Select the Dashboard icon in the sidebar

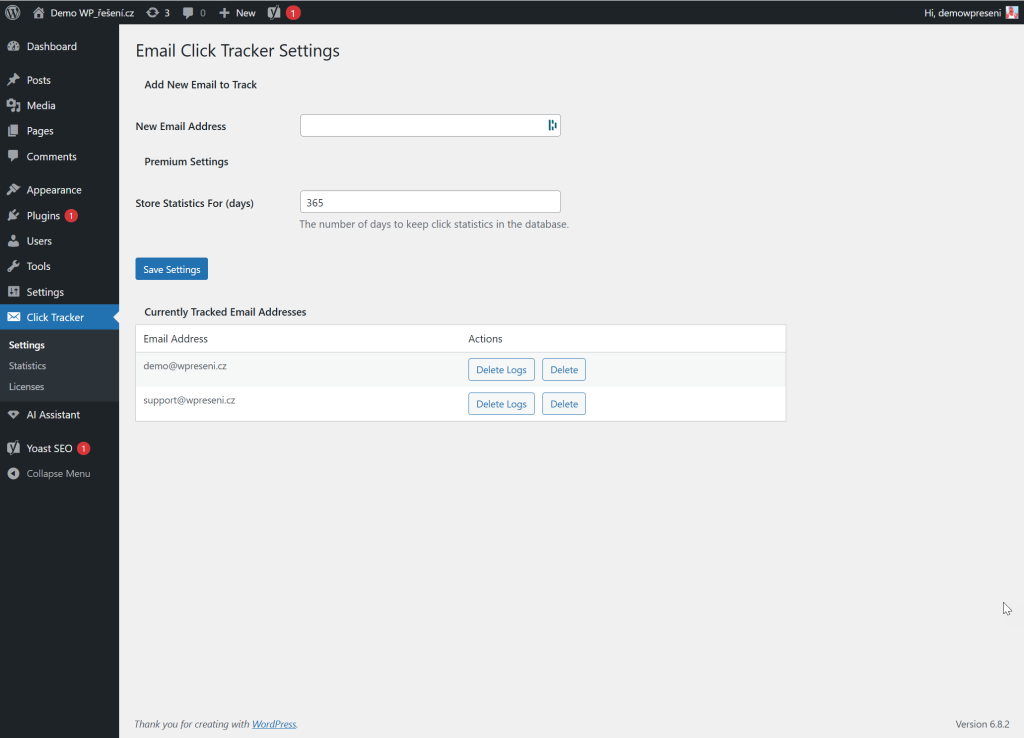pos(15,46)
